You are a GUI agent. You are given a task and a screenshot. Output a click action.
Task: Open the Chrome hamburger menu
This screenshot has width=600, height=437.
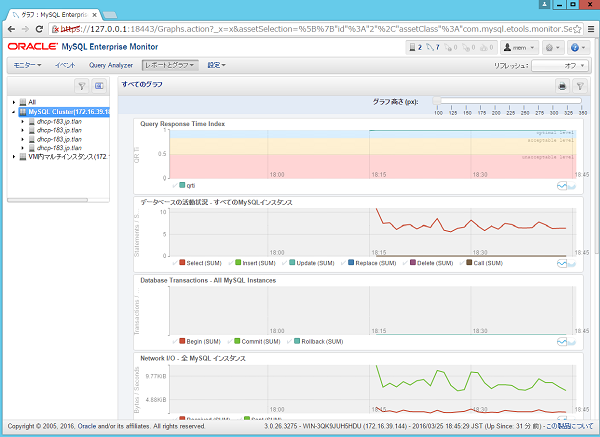point(591,29)
